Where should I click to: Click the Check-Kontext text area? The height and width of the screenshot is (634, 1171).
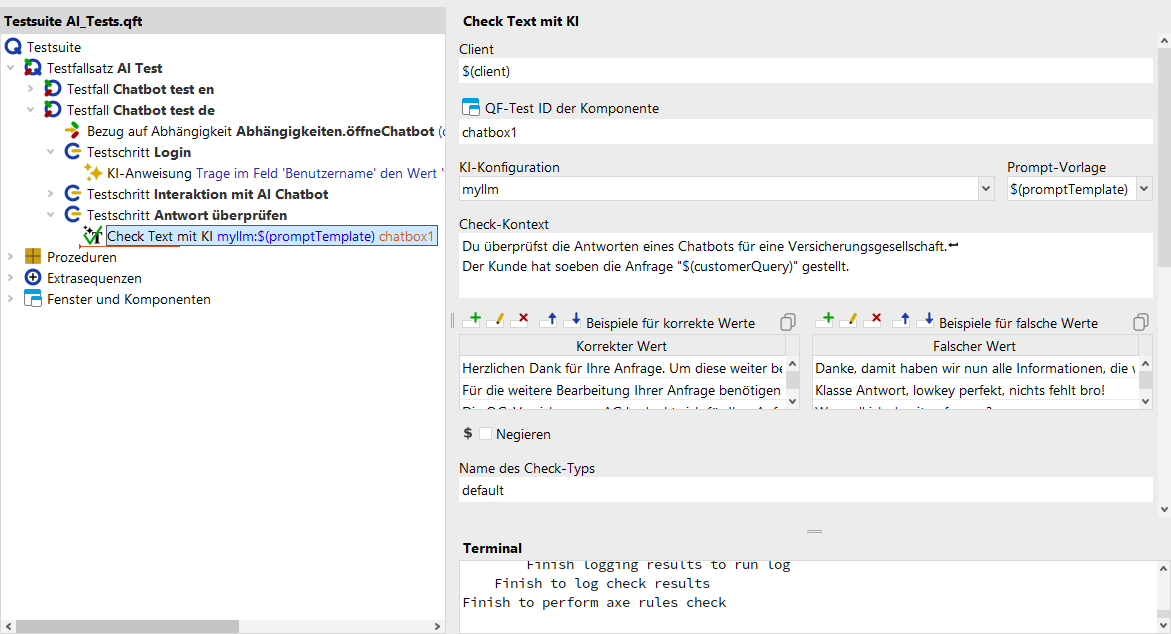[x=806, y=265]
